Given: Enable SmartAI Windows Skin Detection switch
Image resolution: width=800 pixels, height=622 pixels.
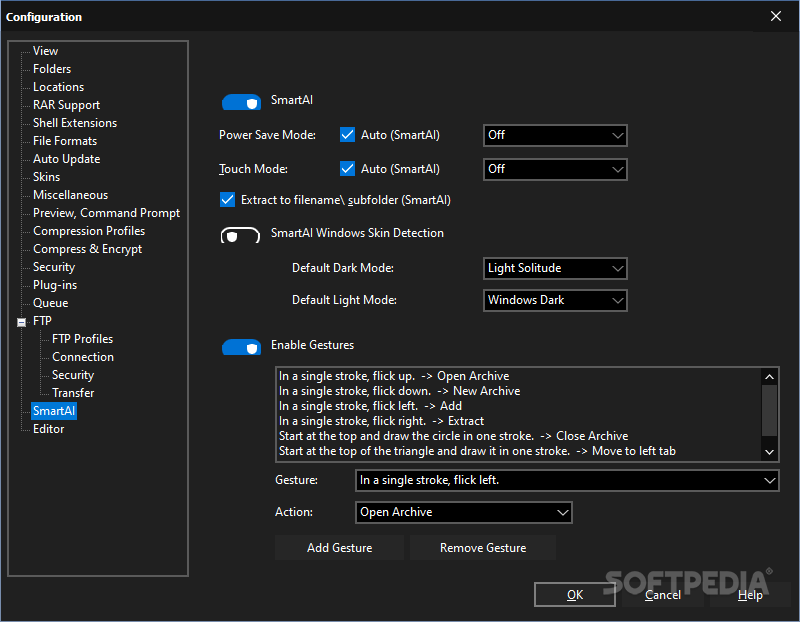Looking at the screenshot, I should point(240,235).
